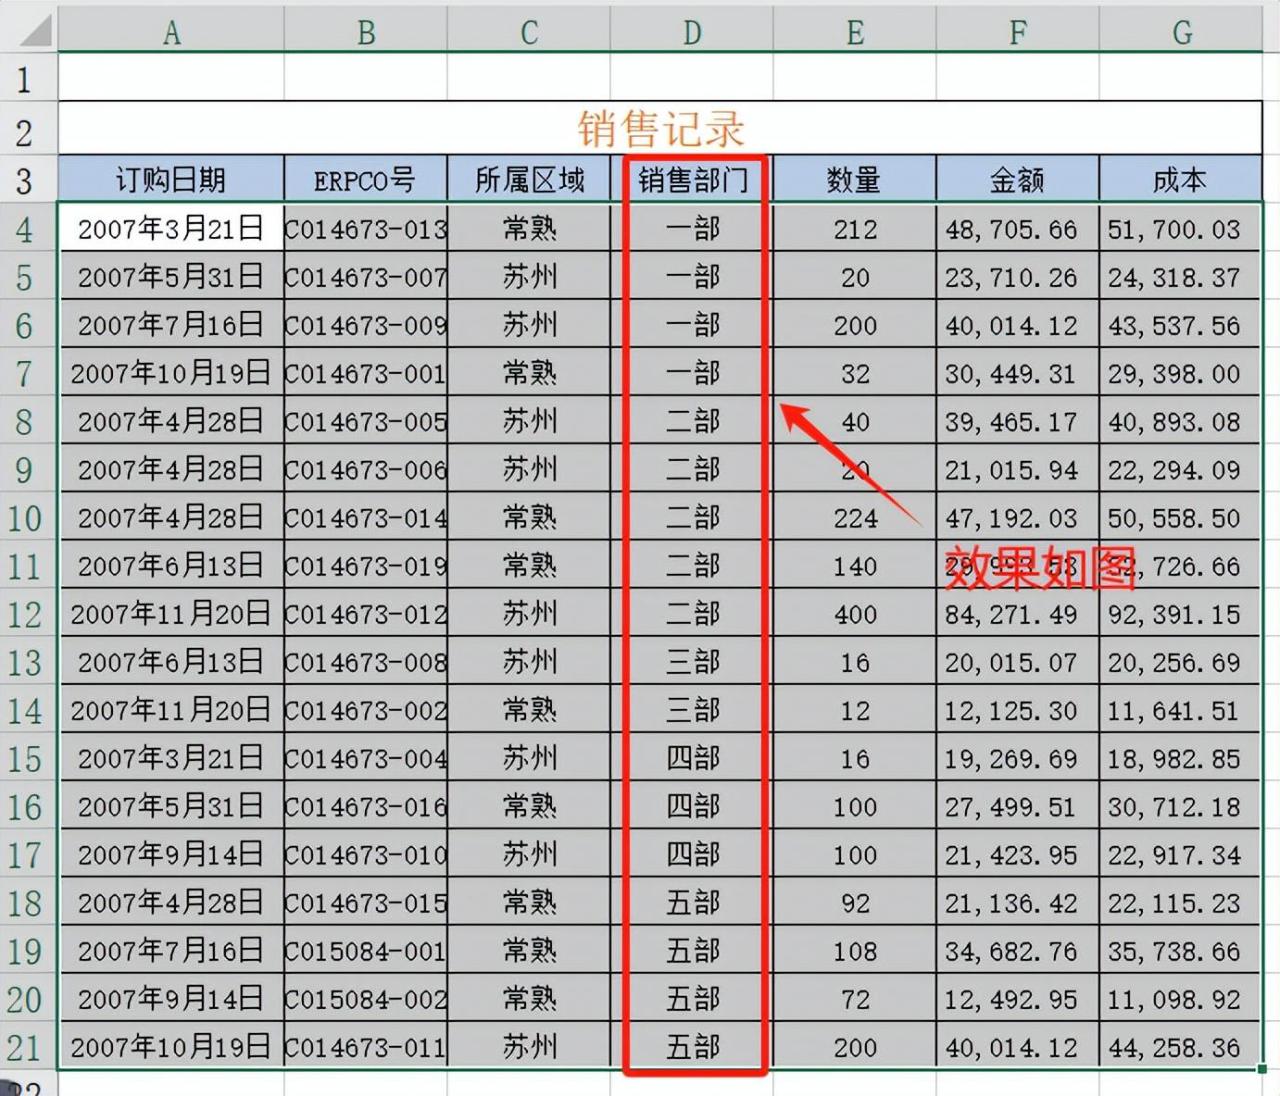
Task: Select cost cell 92,391.15
Action: tap(1181, 613)
